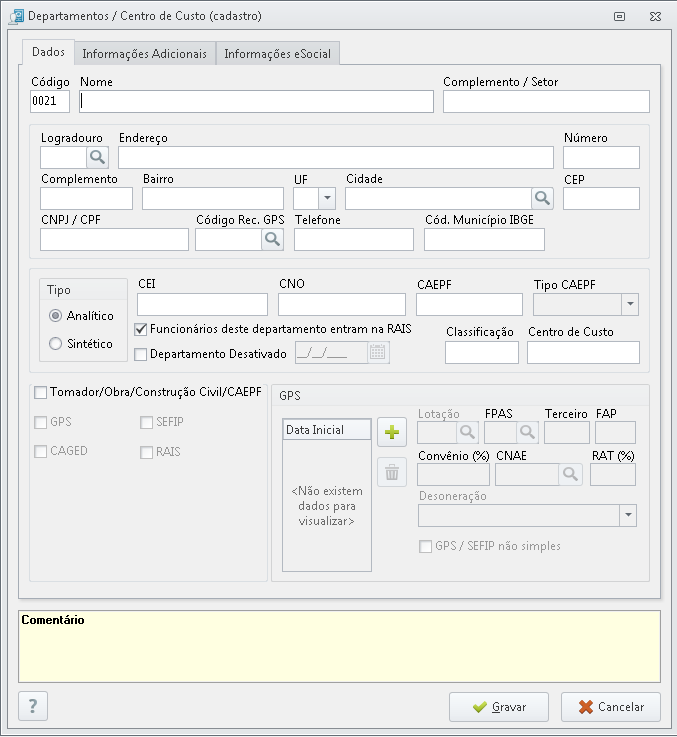Add a GPS date with green plus
The height and width of the screenshot is (737, 677).
pyautogui.click(x=392, y=432)
